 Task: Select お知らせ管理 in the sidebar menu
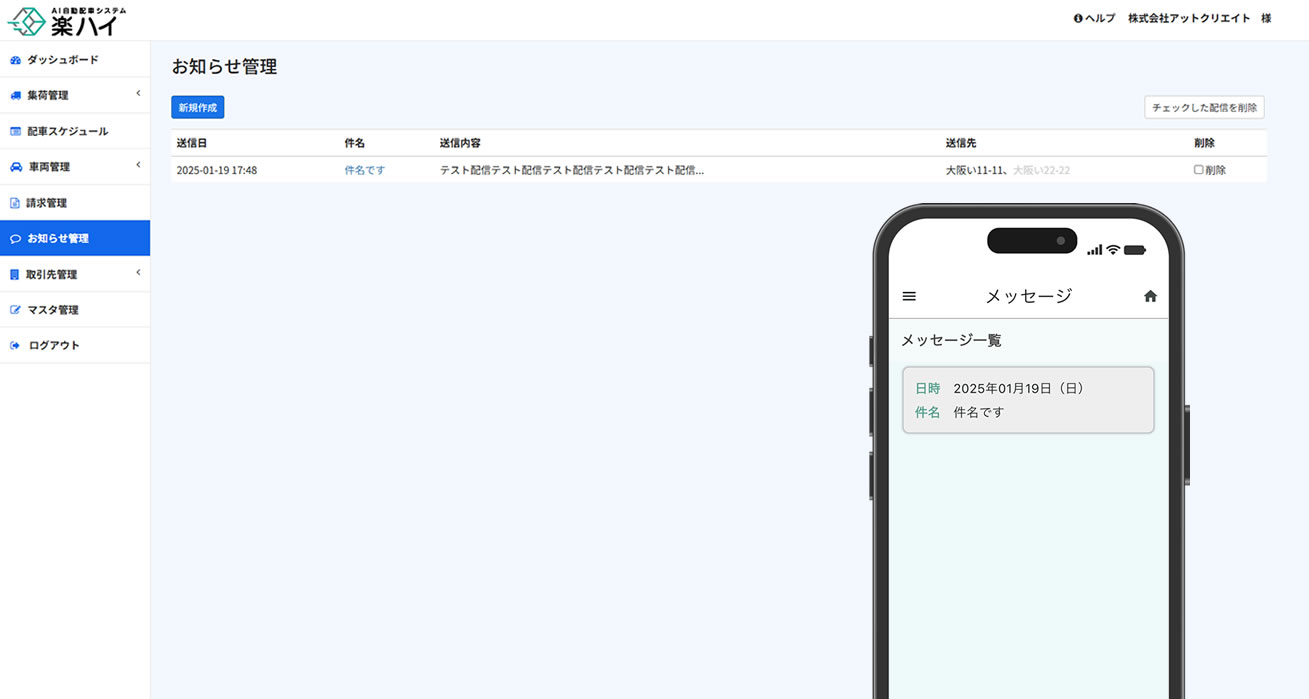[58, 239]
